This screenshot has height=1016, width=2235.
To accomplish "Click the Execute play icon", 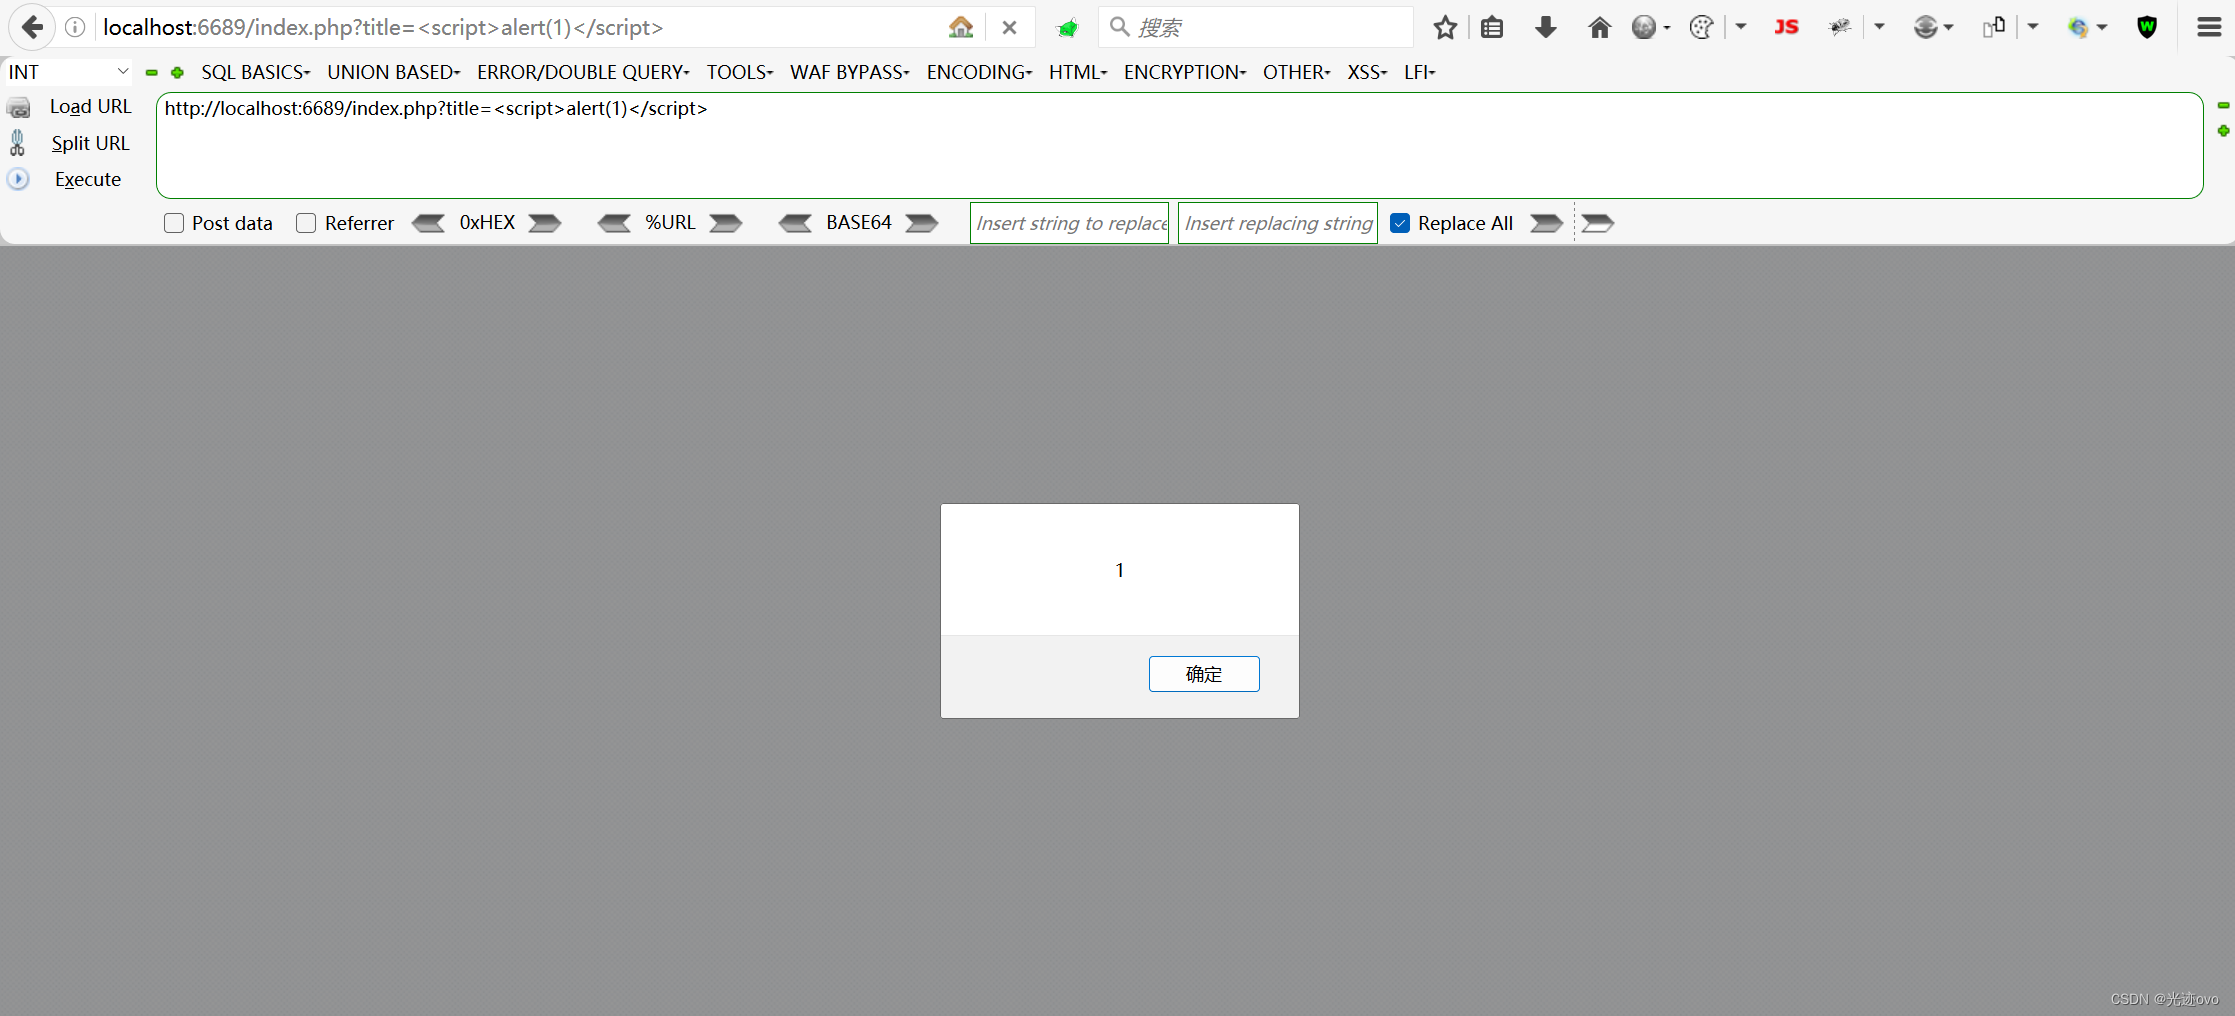I will (18, 179).
